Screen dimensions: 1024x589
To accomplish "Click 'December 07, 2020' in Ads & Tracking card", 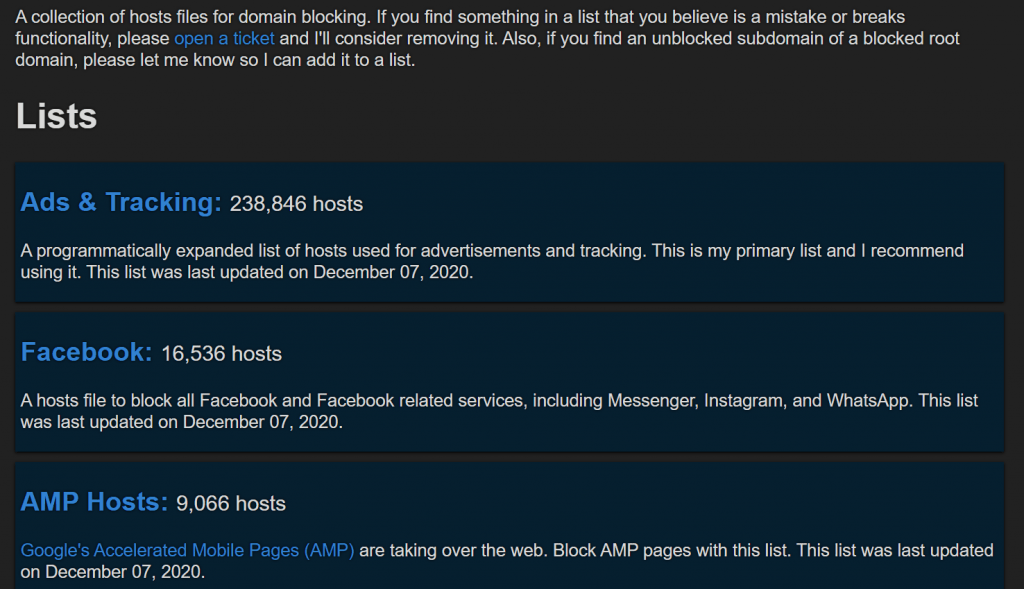I will 391,272.
